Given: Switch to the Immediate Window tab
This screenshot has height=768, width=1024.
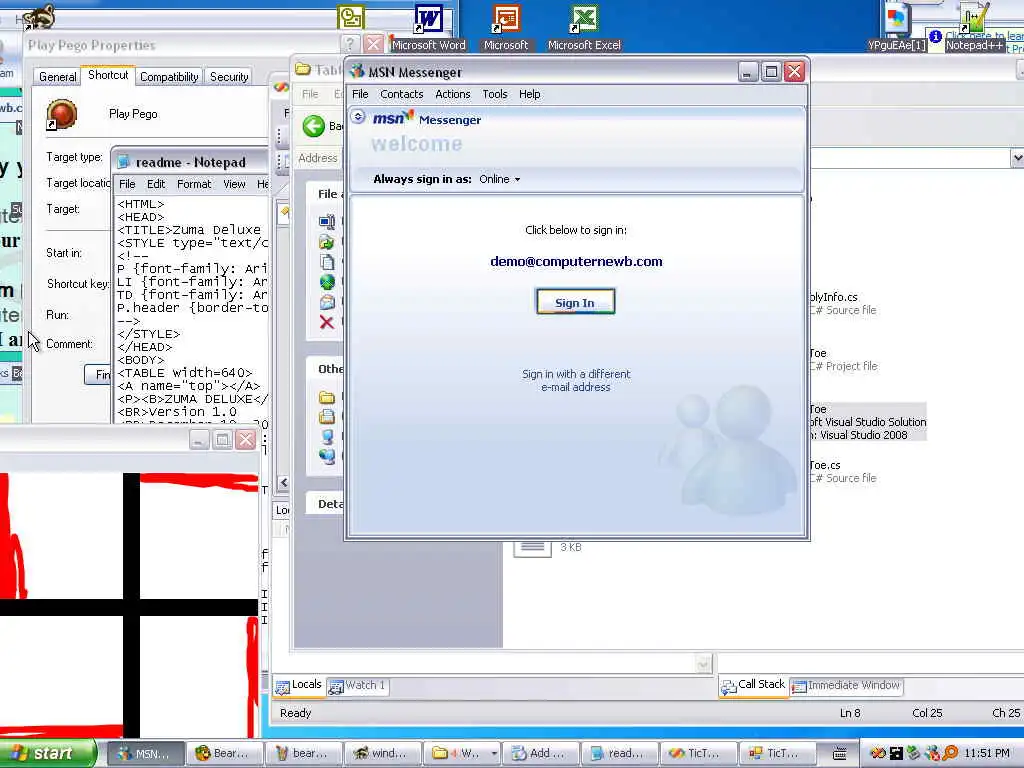Looking at the screenshot, I should click(846, 686).
